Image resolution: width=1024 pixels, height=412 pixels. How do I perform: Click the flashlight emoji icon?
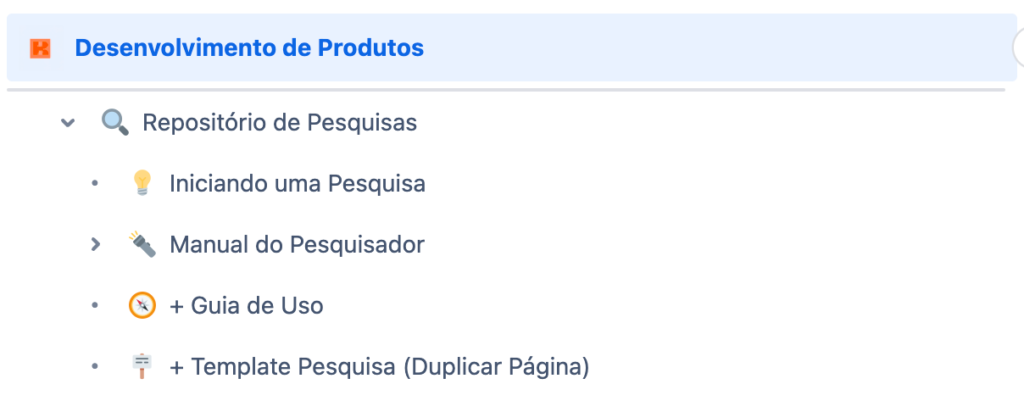142,244
